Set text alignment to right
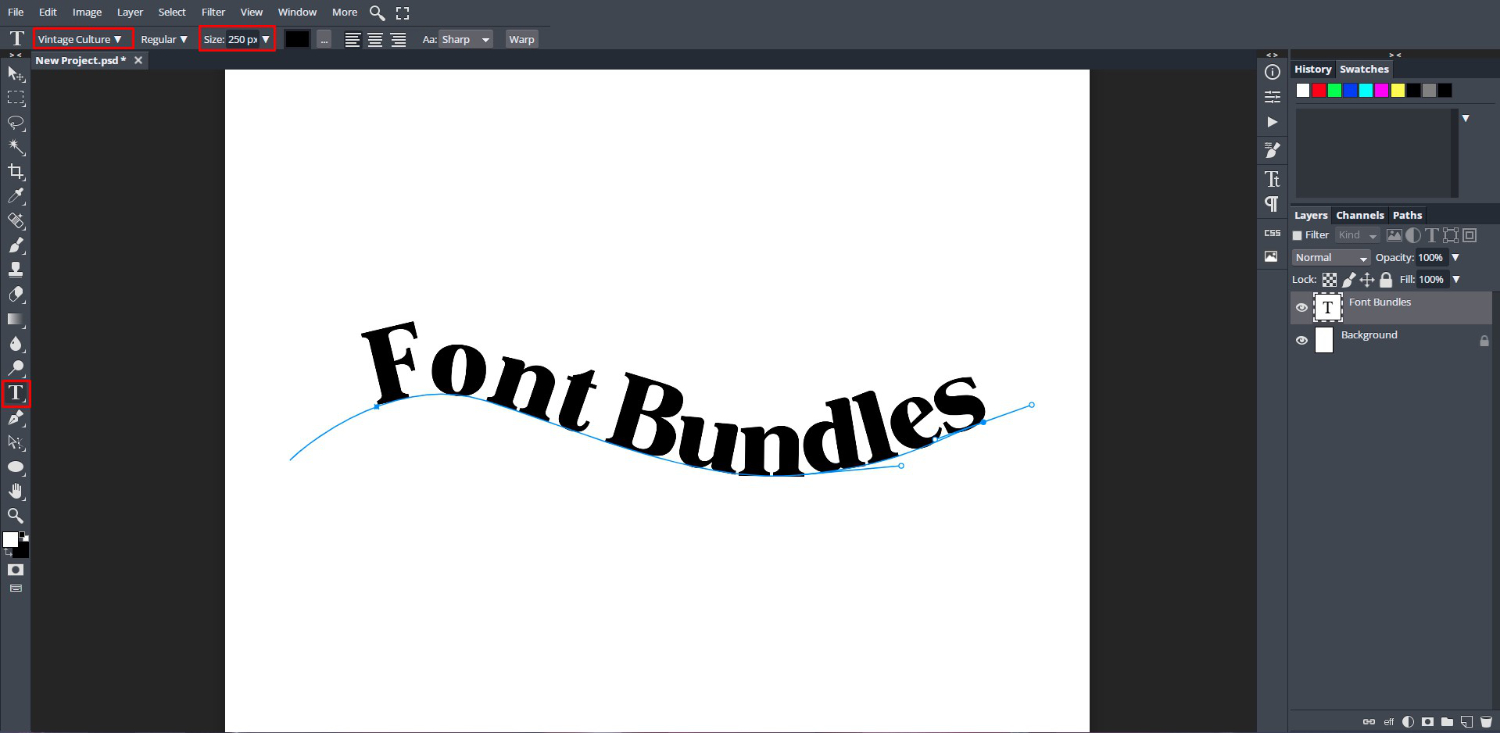Image resolution: width=1500 pixels, height=733 pixels. click(x=398, y=40)
